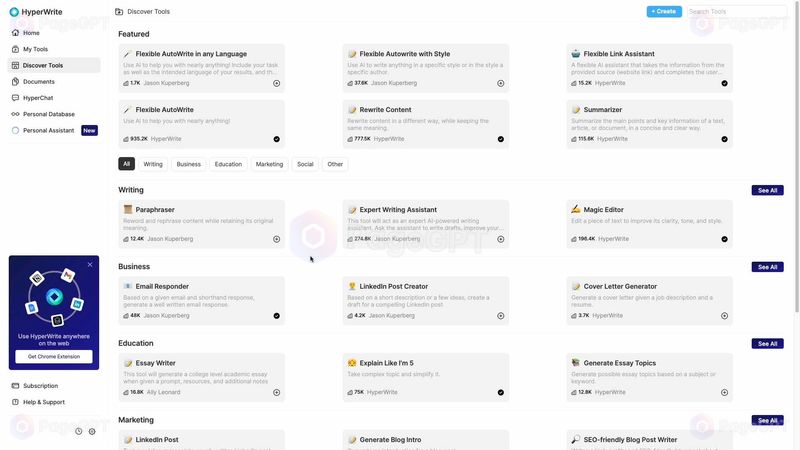Focus the Search Tools input field
The image size is (800, 450).
point(736,11)
